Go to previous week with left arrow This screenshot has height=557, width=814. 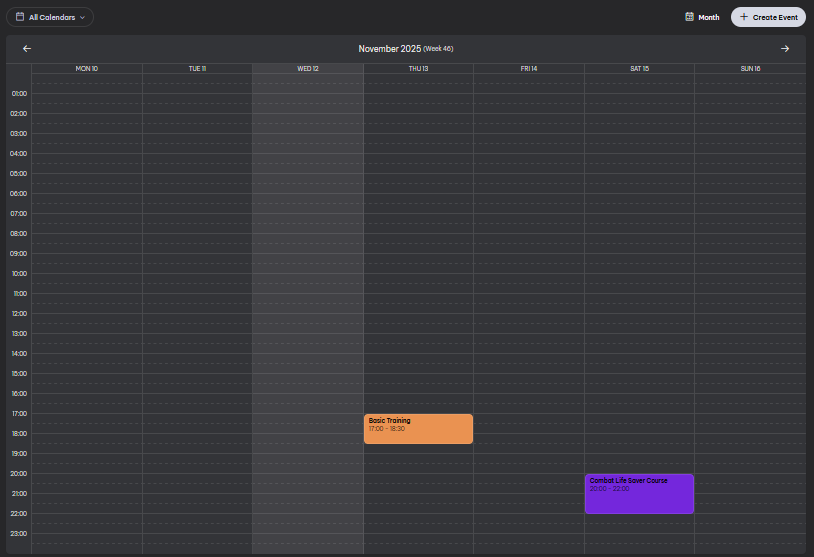[27, 49]
